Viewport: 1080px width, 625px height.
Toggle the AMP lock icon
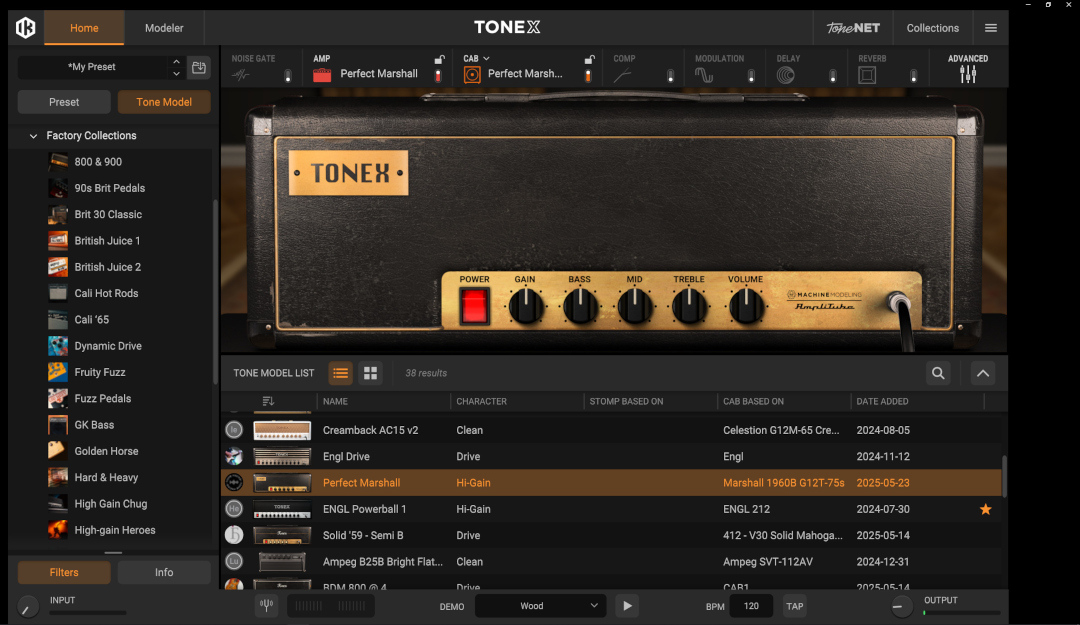pyautogui.click(x=439, y=59)
